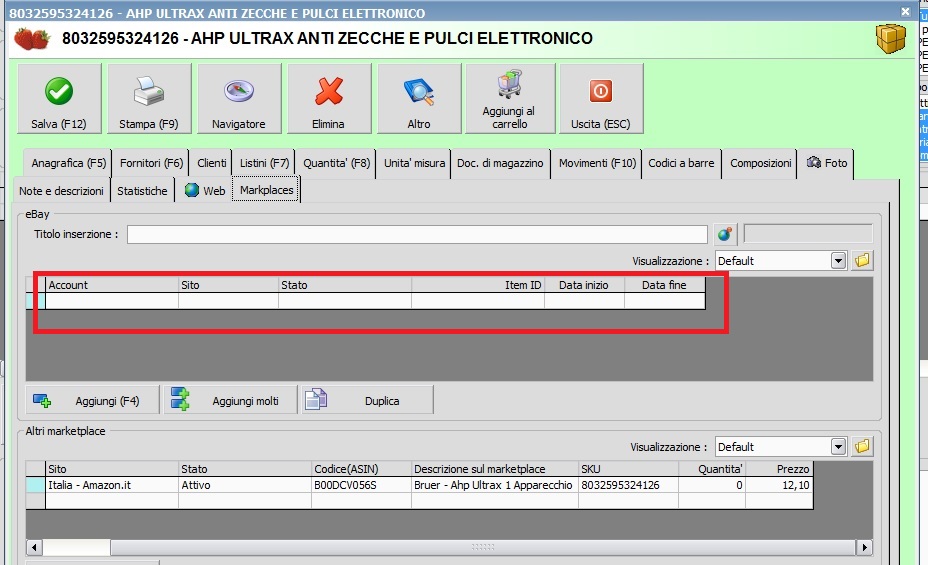Open the Web tab with globe icon

pos(205,191)
